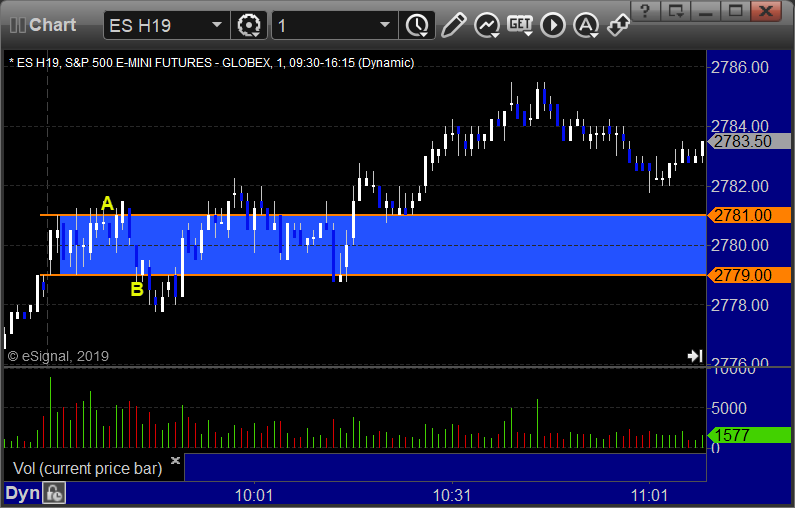
Task: Select the yellow A annotation label
Action: click(x=107, y=204)
